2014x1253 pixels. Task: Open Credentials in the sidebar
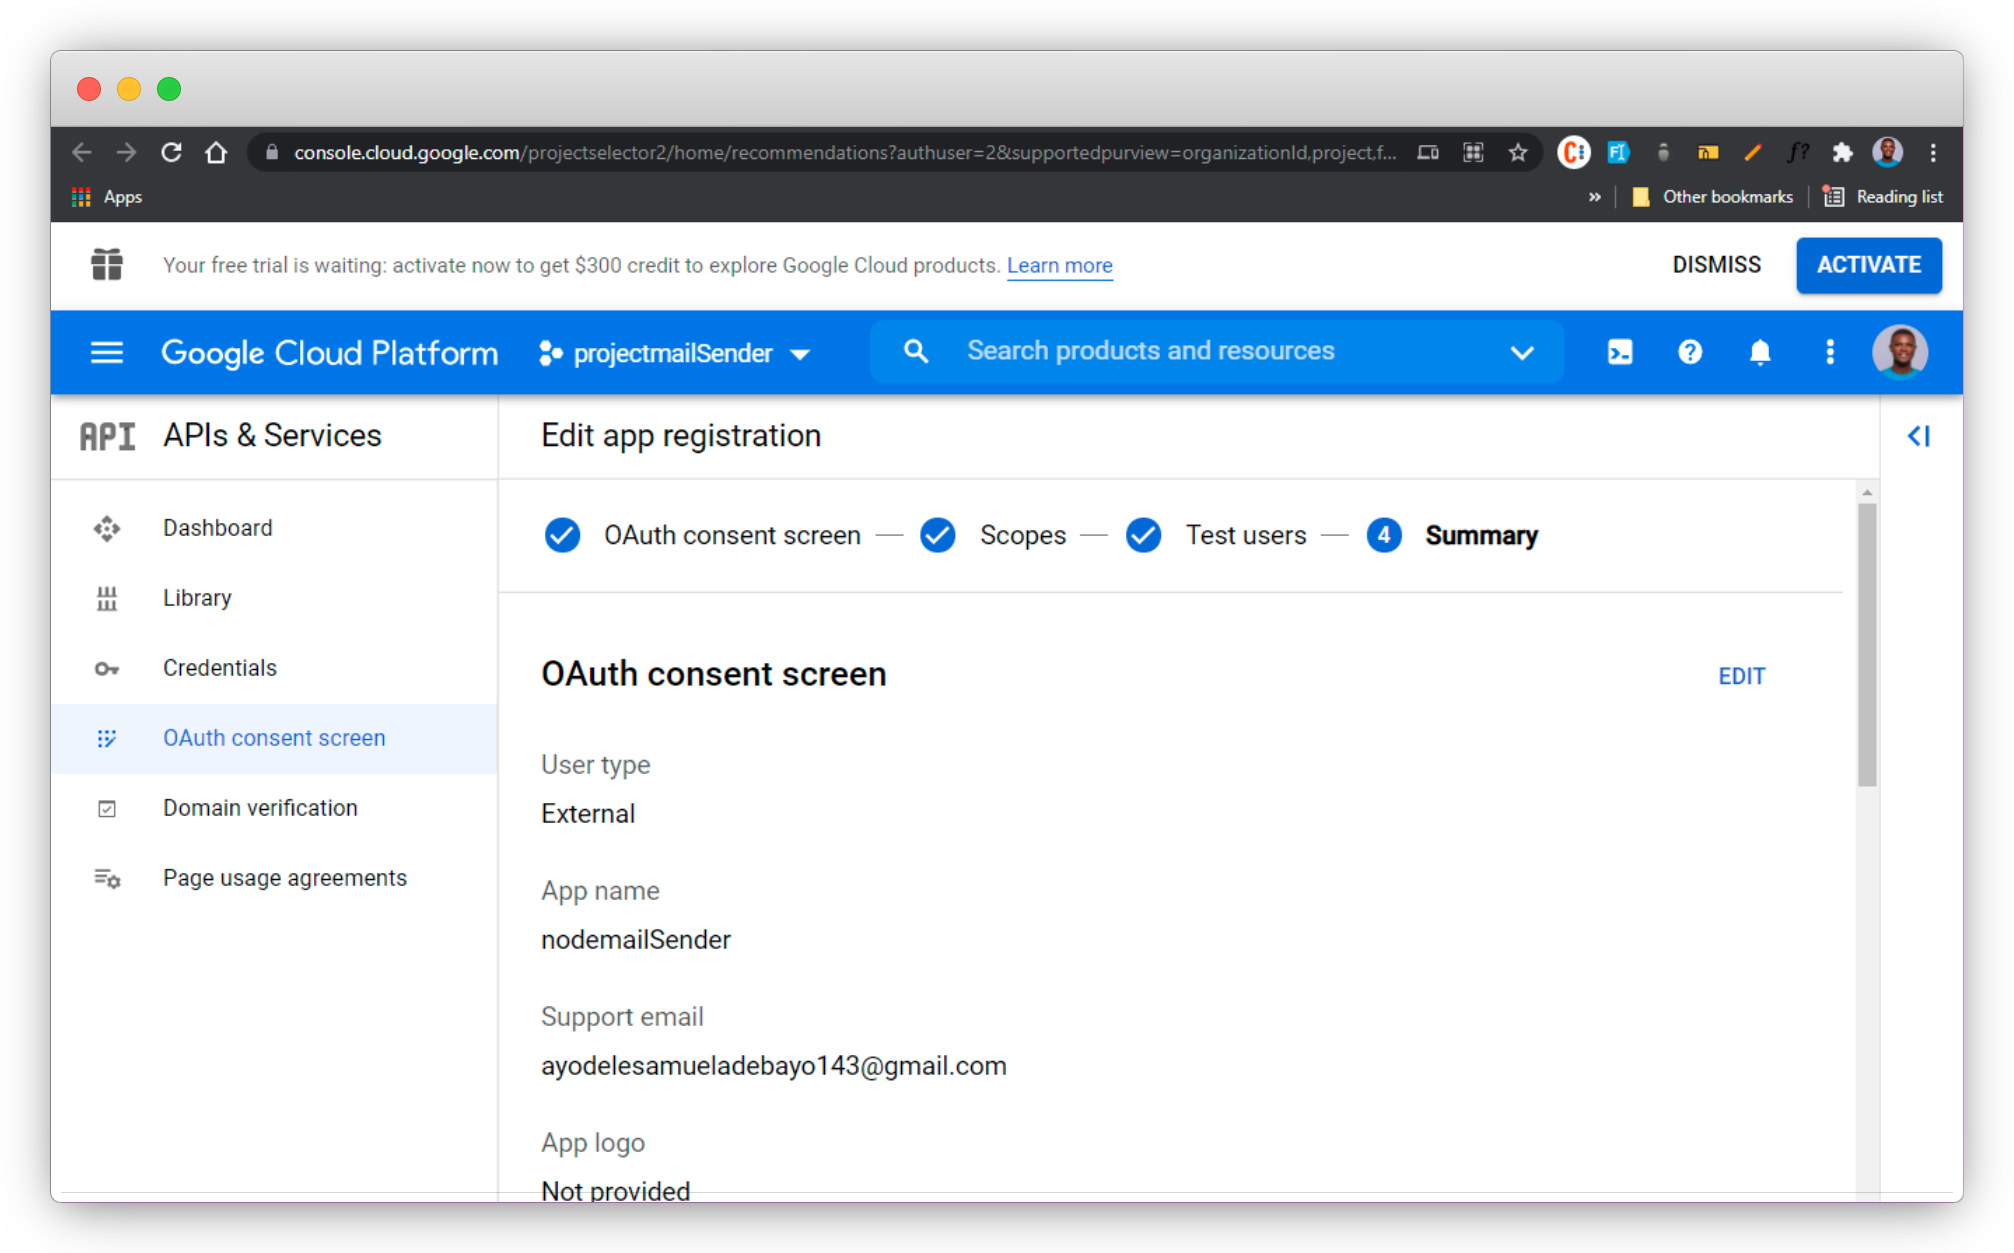coord(274,668)
